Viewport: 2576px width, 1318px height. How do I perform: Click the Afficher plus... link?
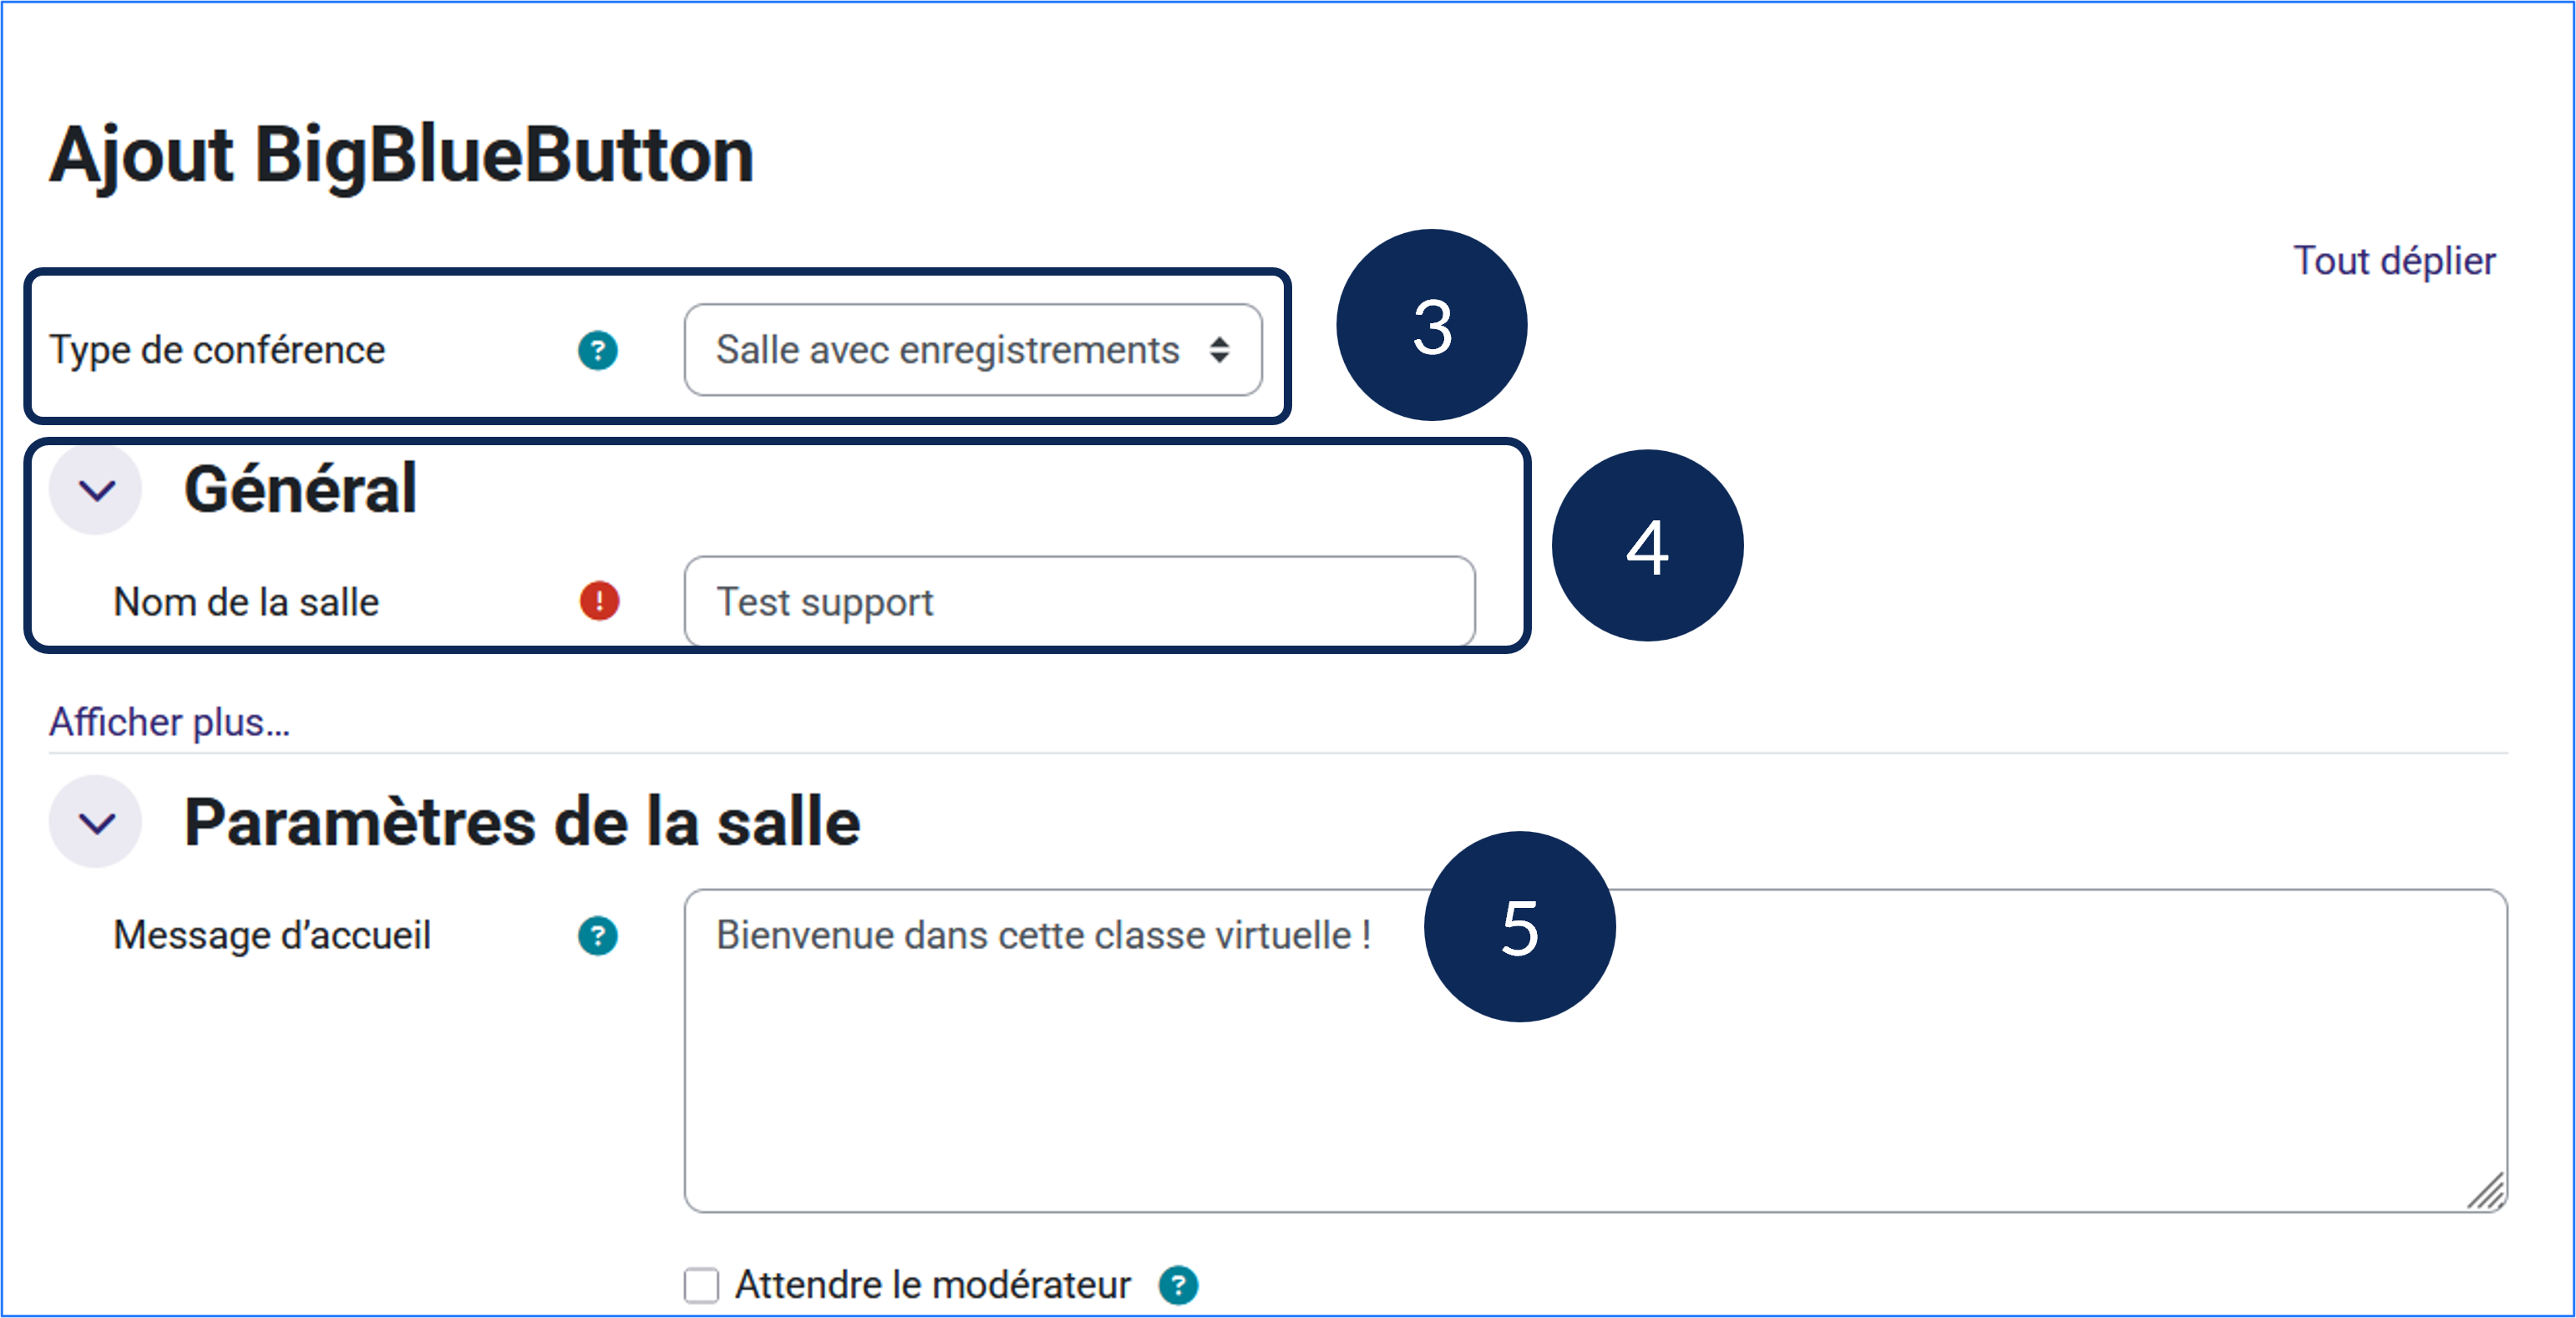tap(170, 722)
